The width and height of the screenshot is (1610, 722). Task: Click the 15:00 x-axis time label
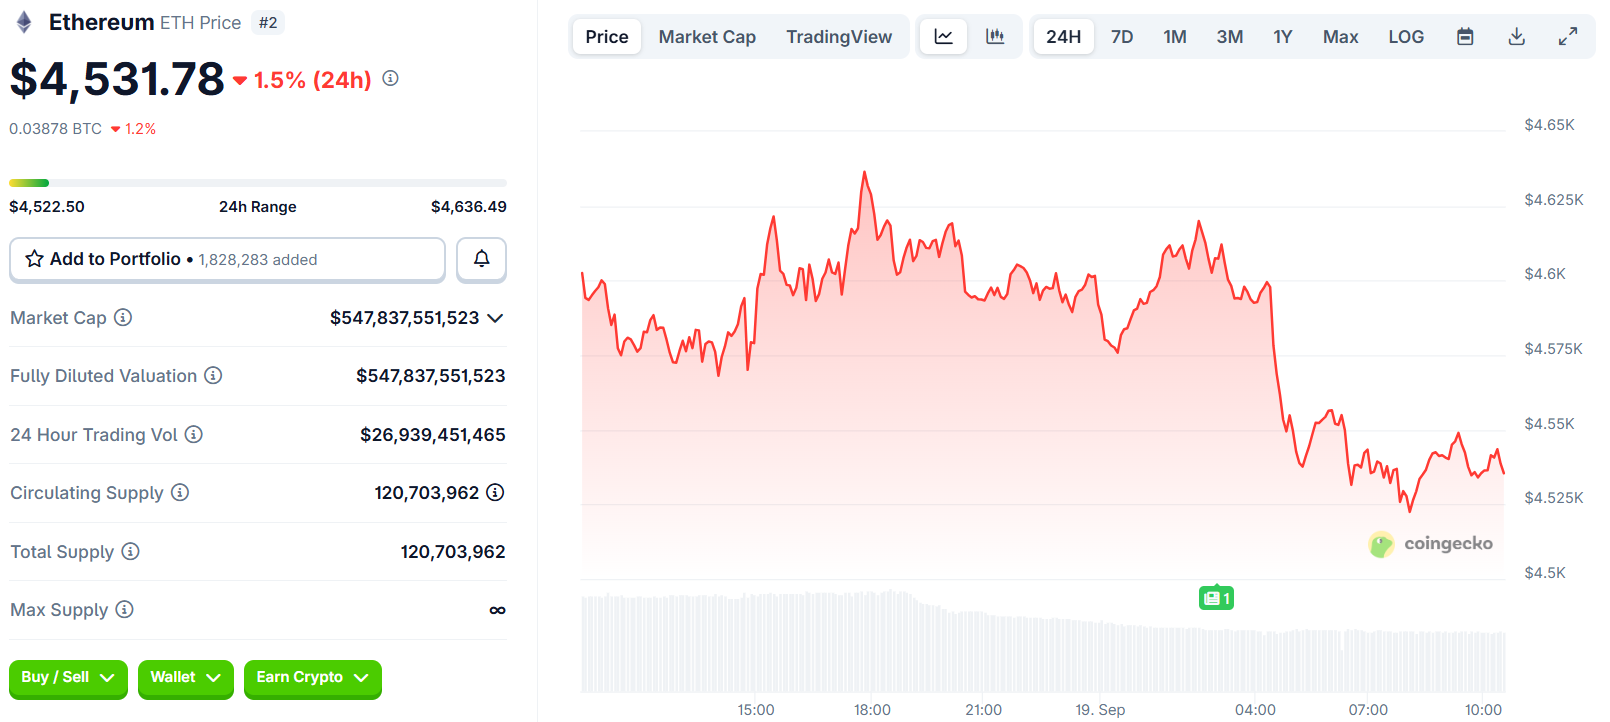point(756,709)
